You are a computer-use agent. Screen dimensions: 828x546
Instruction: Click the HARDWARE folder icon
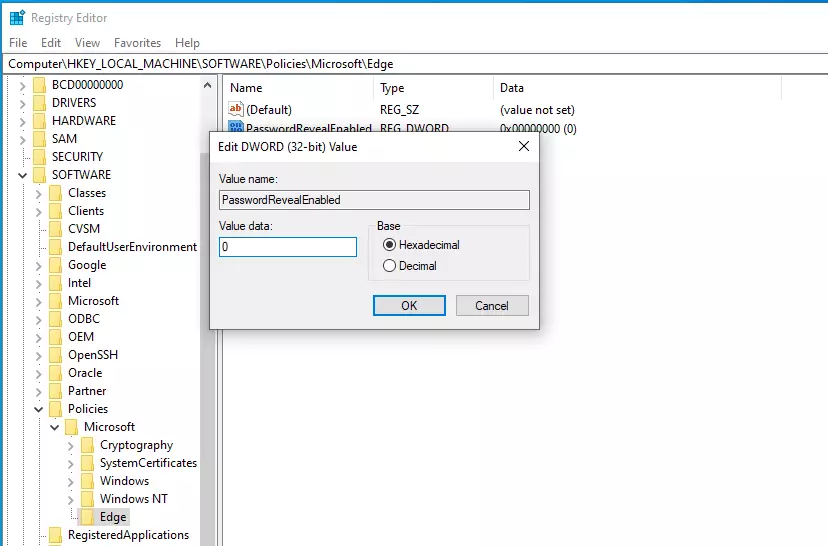point(40,120)
